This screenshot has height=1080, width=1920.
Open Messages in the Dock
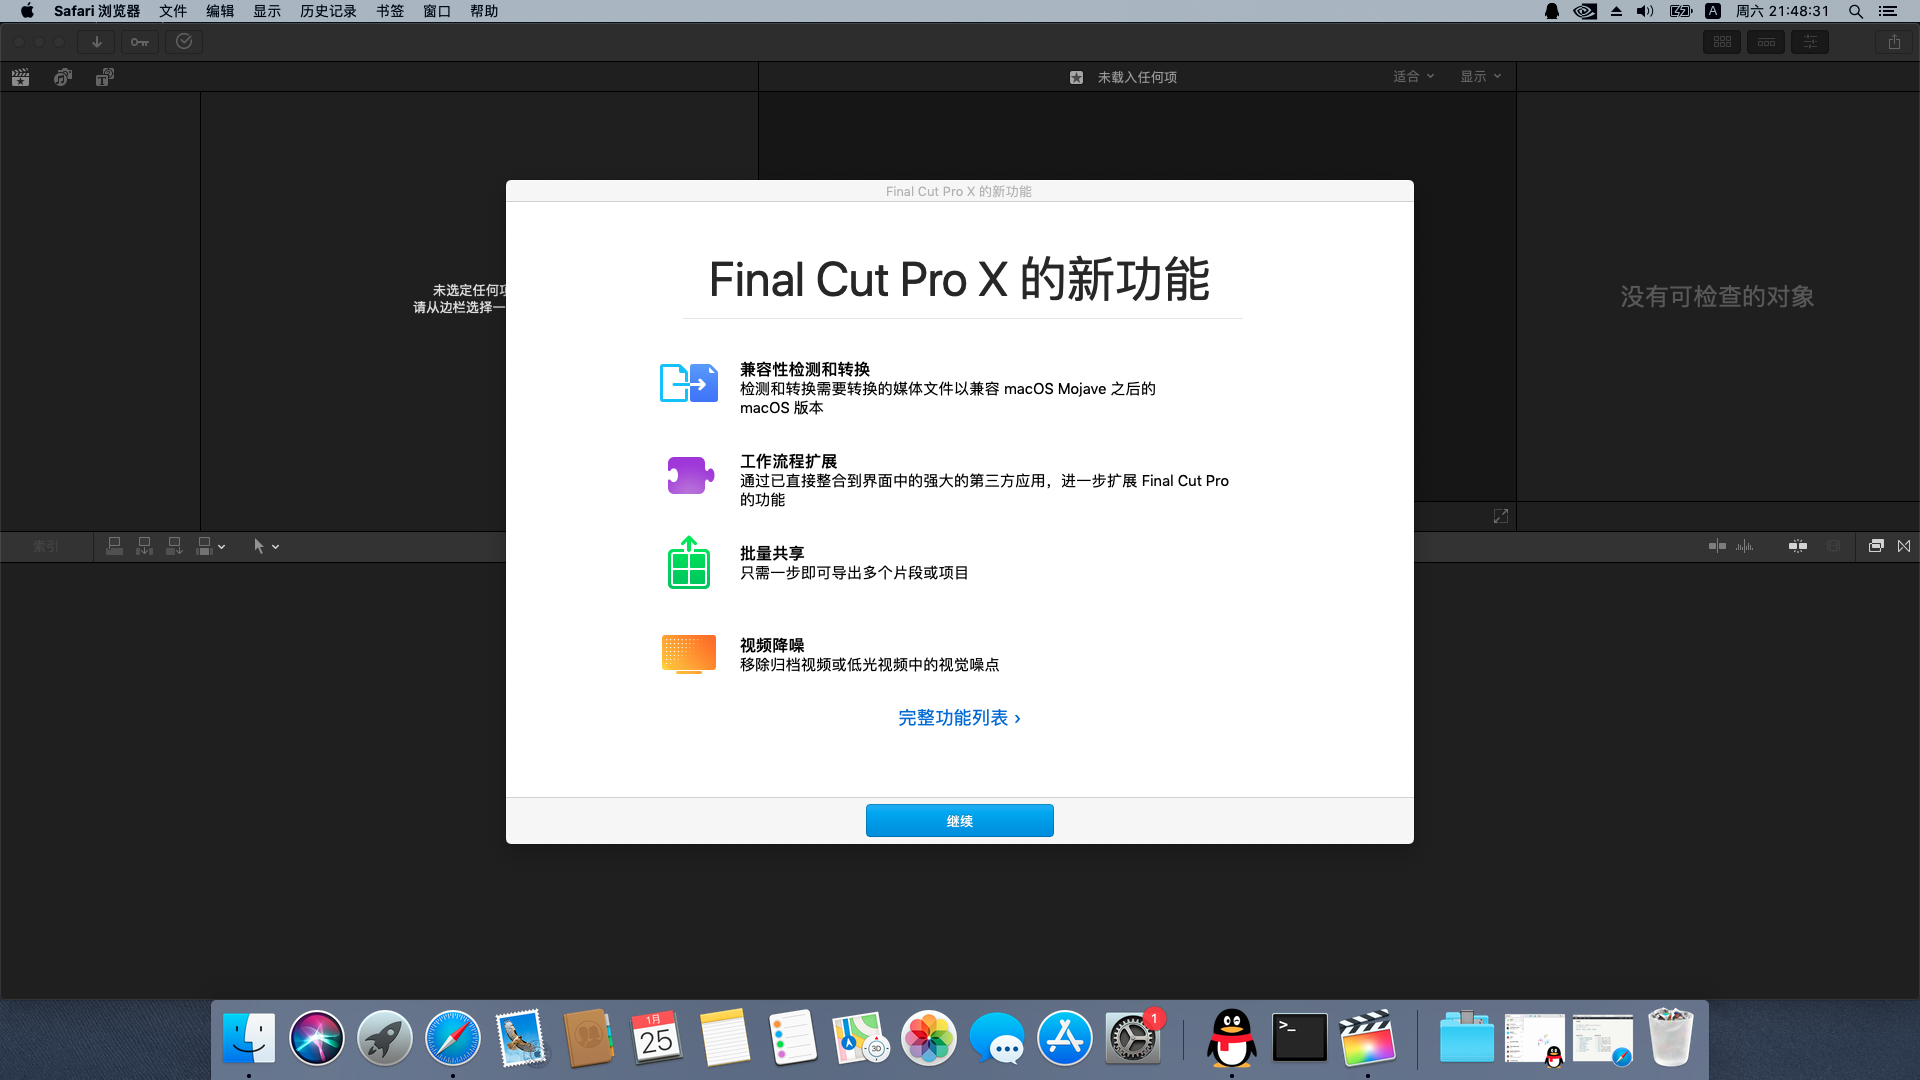tap(996, 1038)
